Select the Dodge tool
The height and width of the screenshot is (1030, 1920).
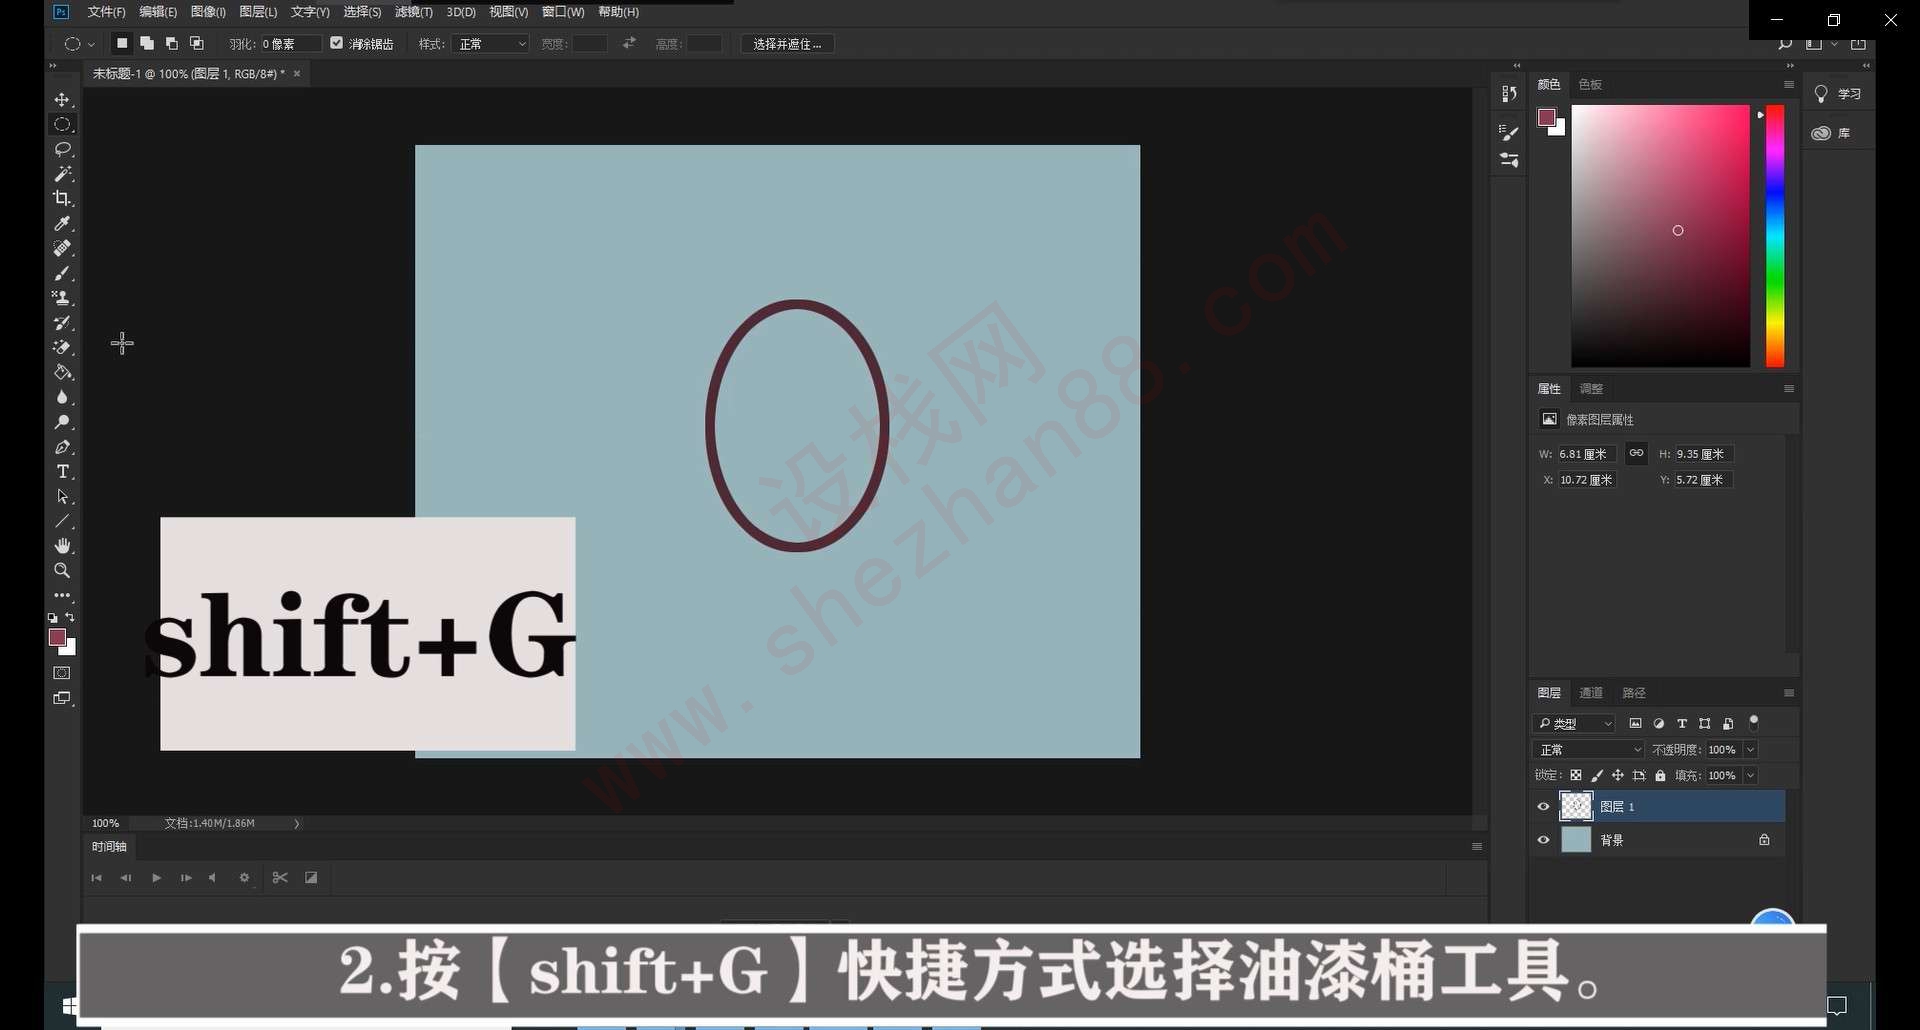pos(62,422)
